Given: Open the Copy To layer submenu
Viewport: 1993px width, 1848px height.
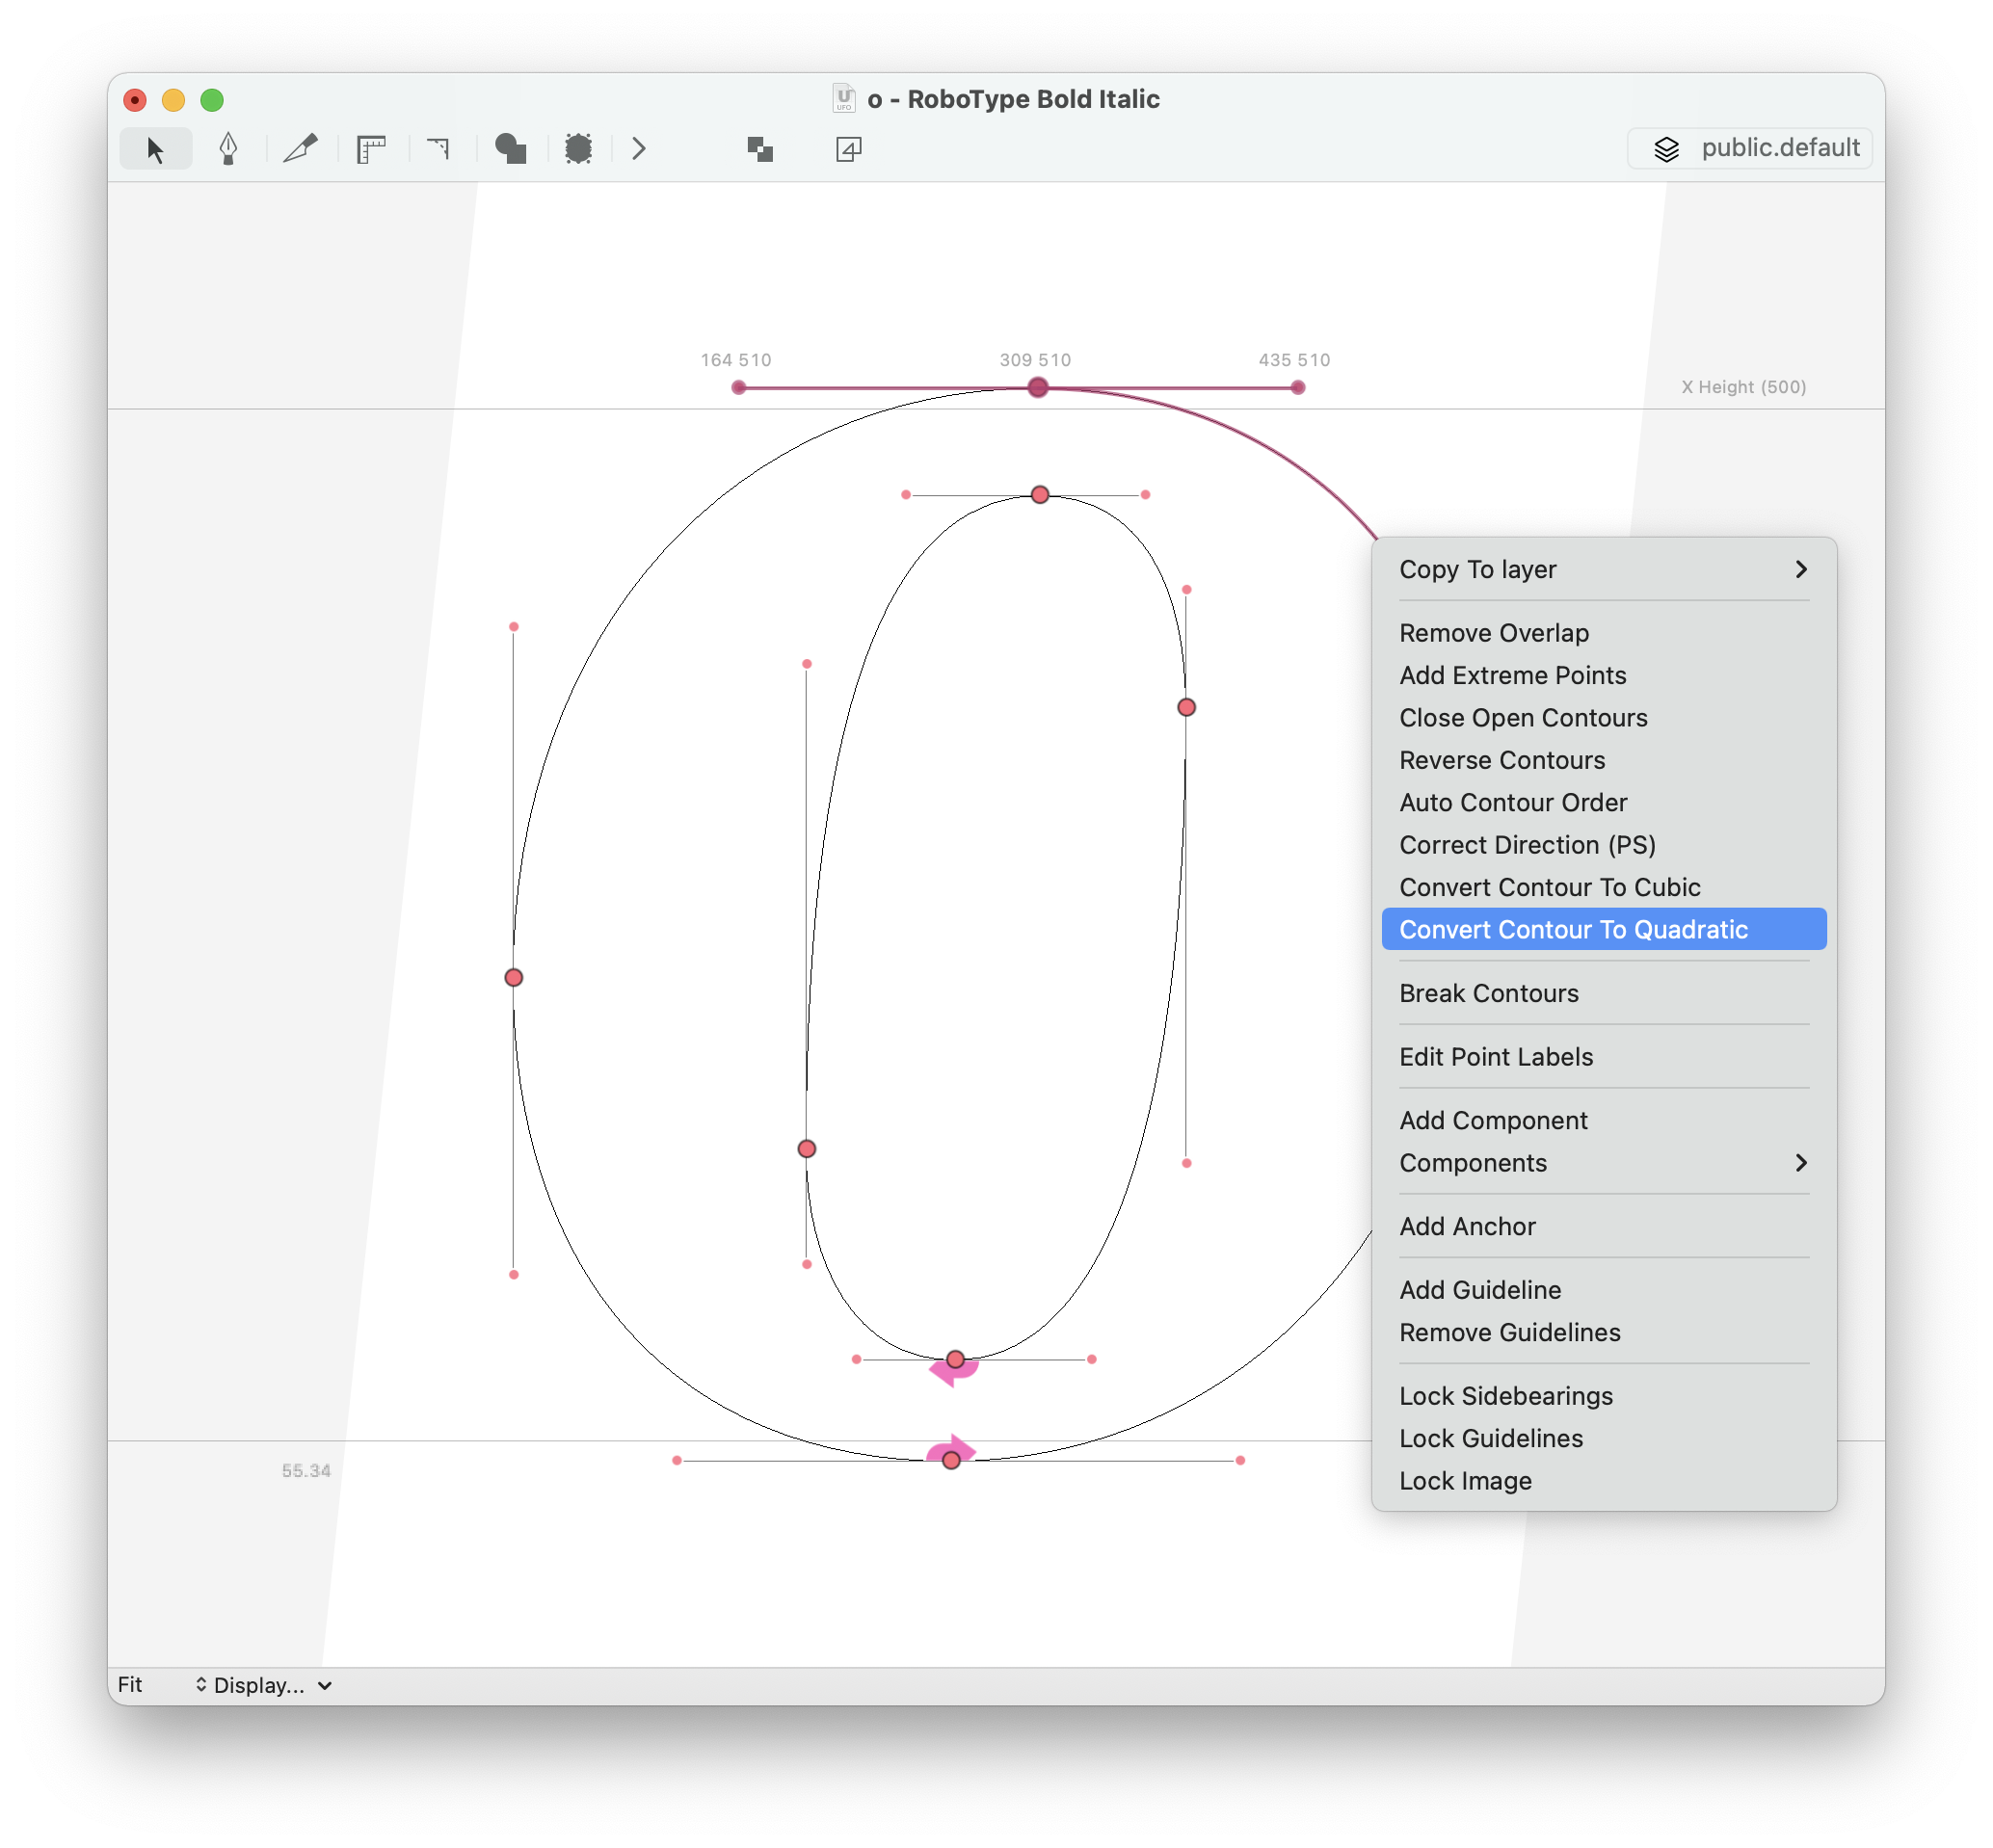Looking at the screenshot, I should coord(1604,569).
